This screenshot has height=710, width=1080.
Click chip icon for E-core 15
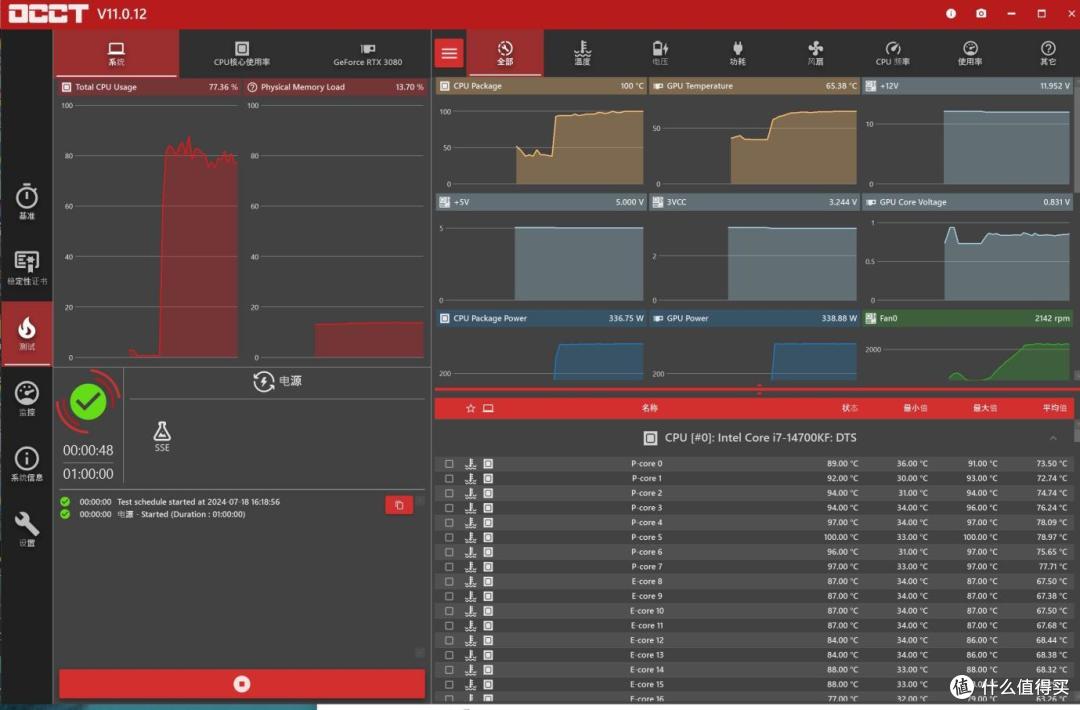[x=488, y=685]
